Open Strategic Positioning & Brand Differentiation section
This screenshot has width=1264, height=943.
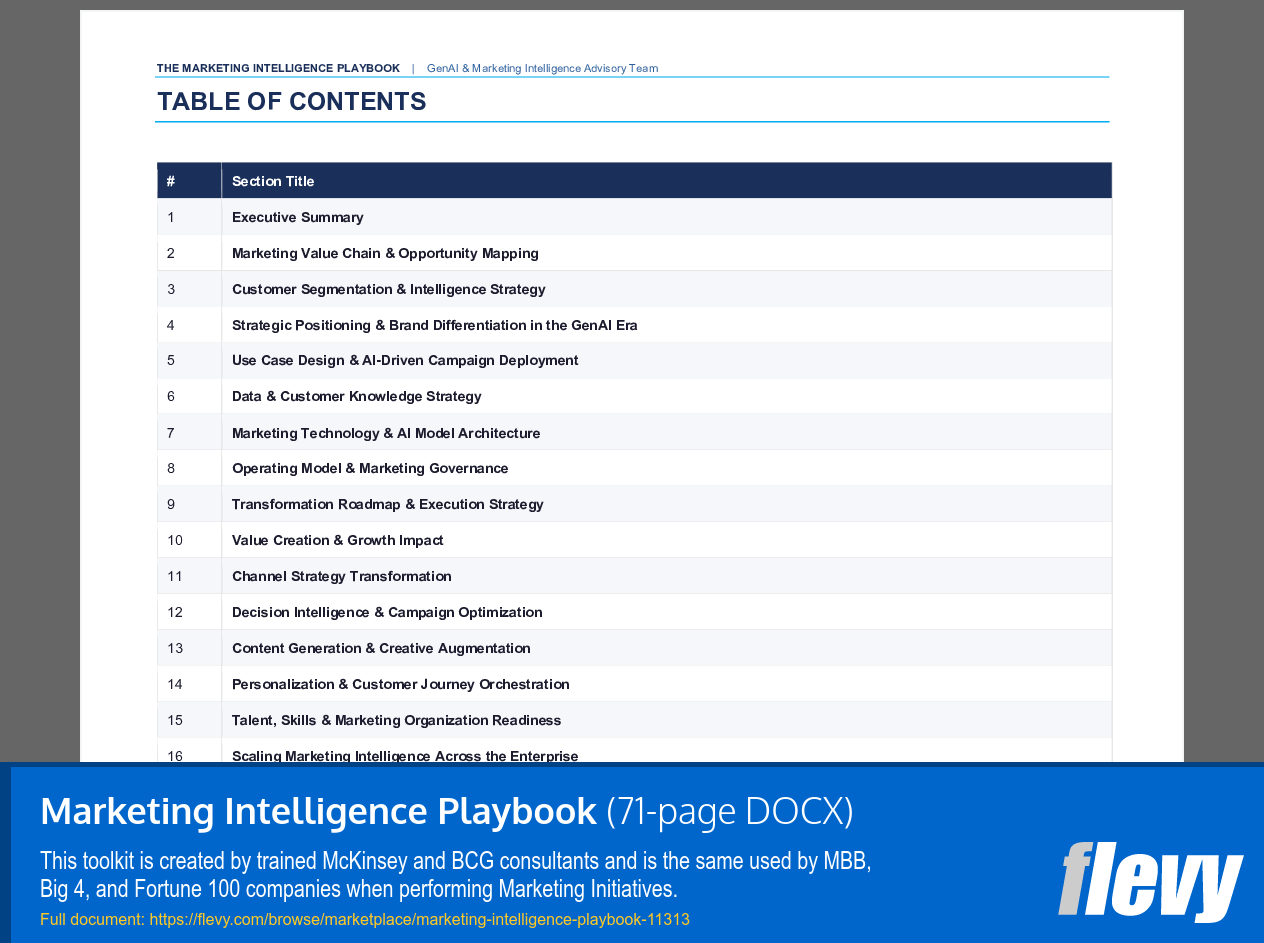(435, 325)
